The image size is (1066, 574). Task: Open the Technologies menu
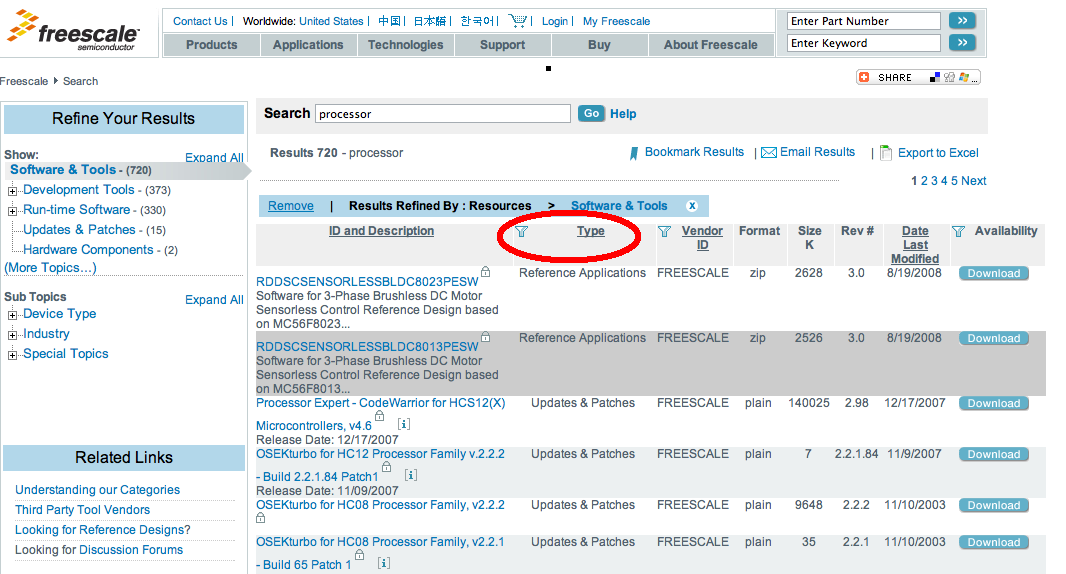pos(405,45)
